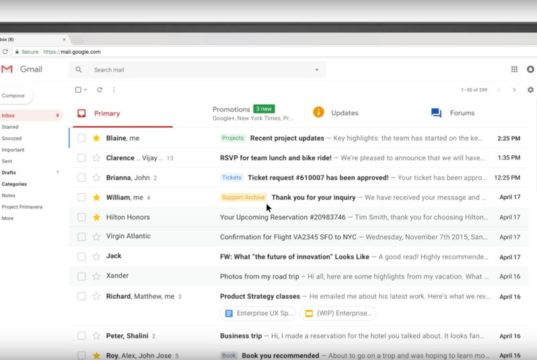
Task: Open (WIP) Enterprise... attachment chip
Action: tap(339, 313)
